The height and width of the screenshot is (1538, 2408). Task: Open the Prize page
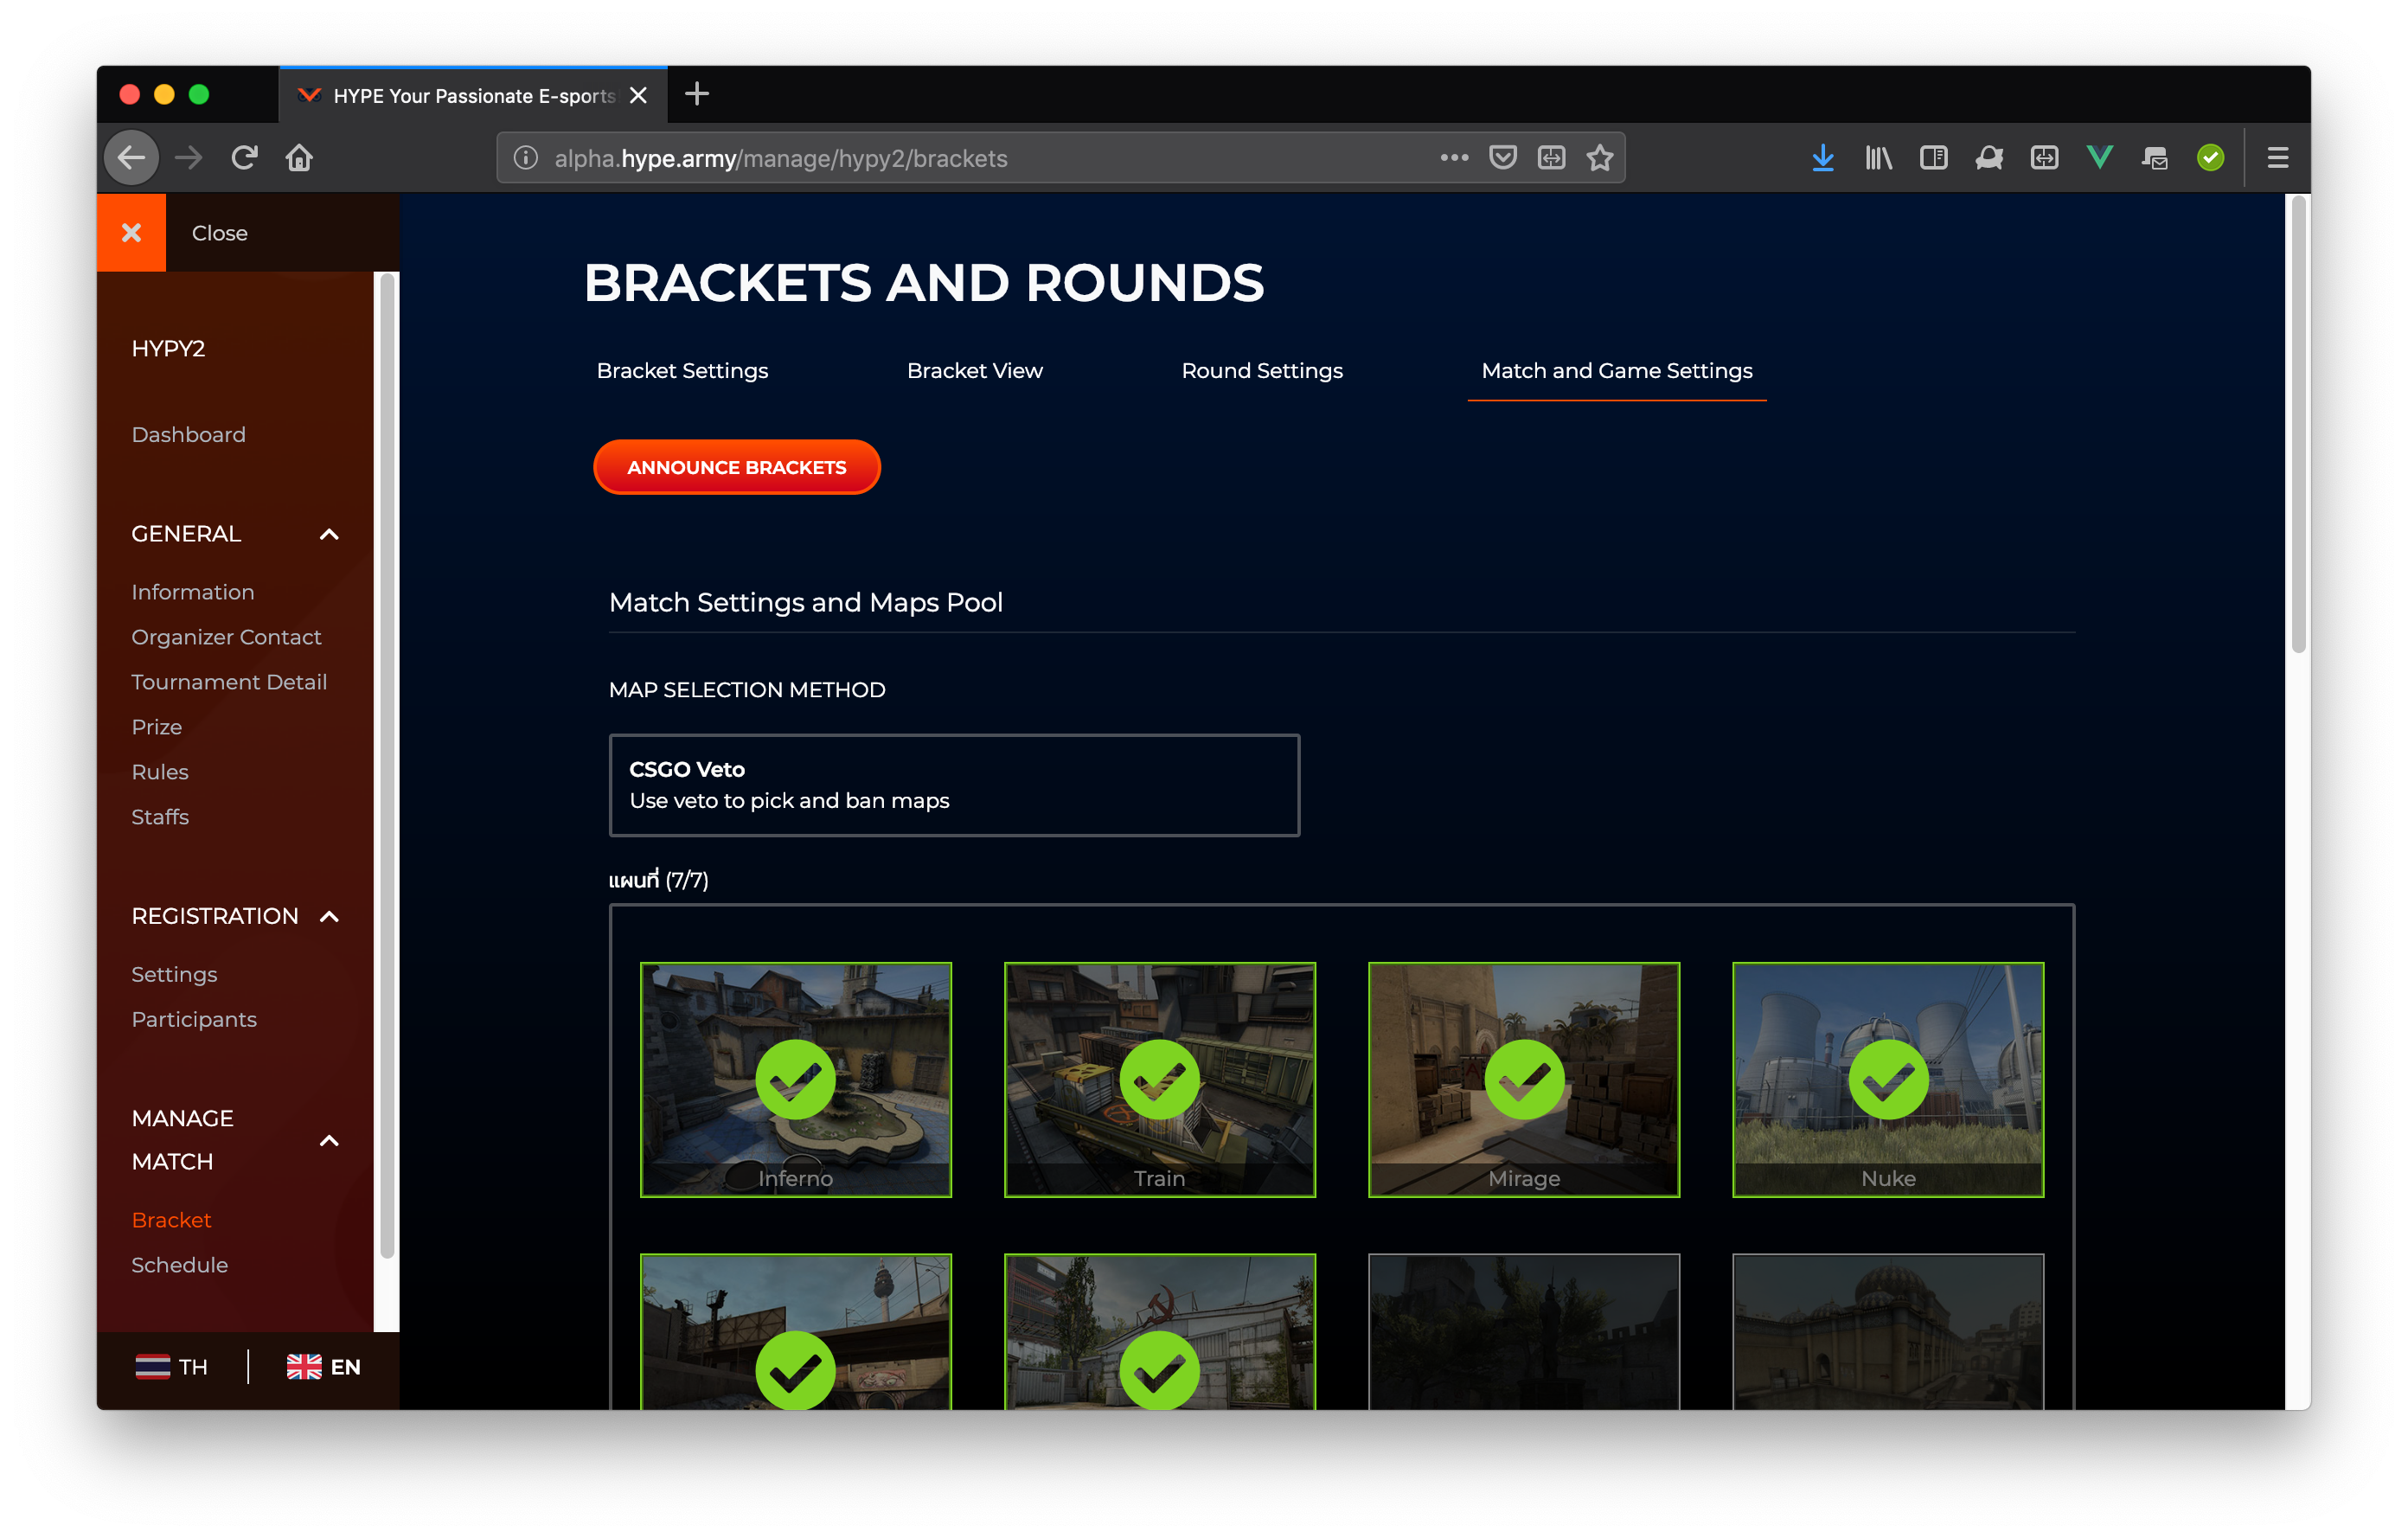[x=156, y=727]
